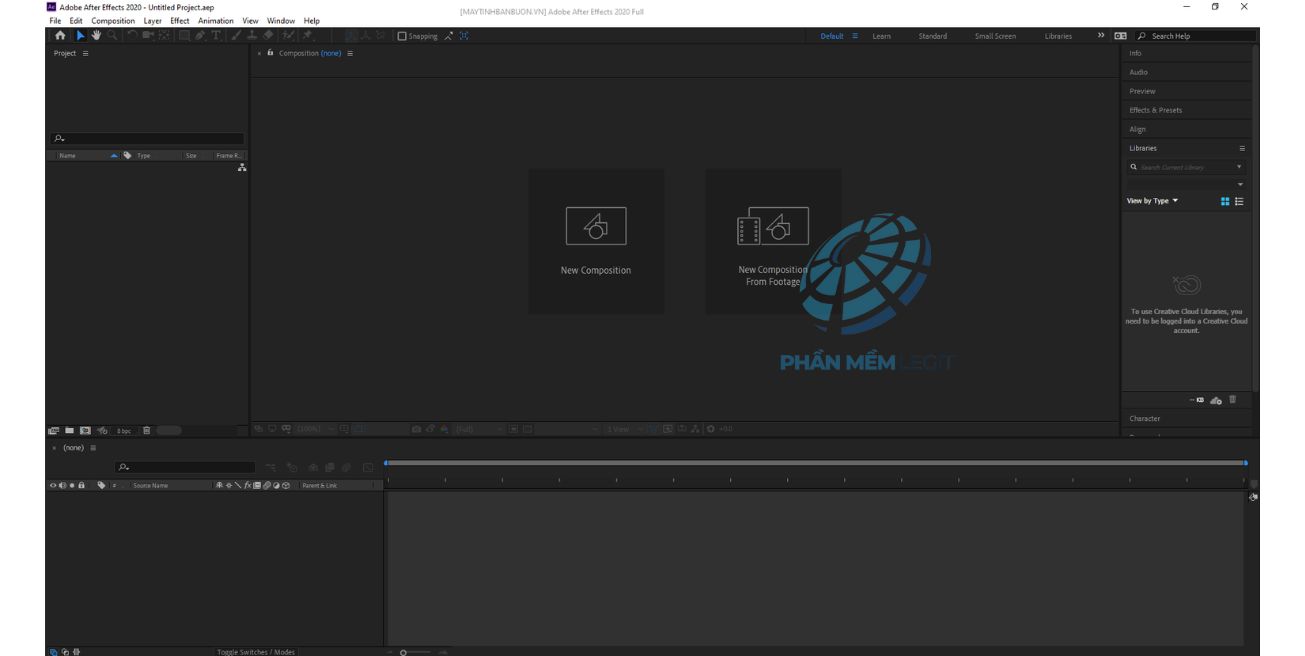Select the Puppet Pin tool
This screenshot has height=656, width=1305.
coord(307,35)
